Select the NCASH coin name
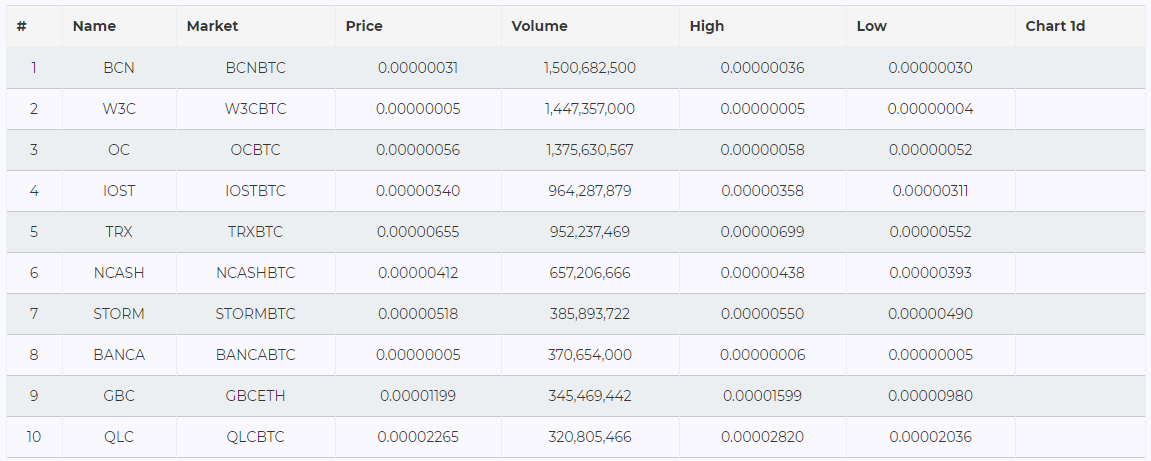 tap(119, 273)
